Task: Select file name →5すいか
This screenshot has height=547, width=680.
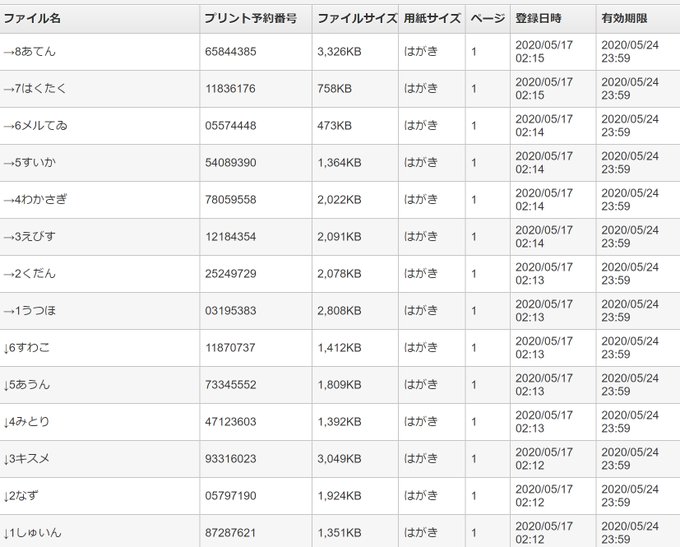Action: click(x=29, y=163)
